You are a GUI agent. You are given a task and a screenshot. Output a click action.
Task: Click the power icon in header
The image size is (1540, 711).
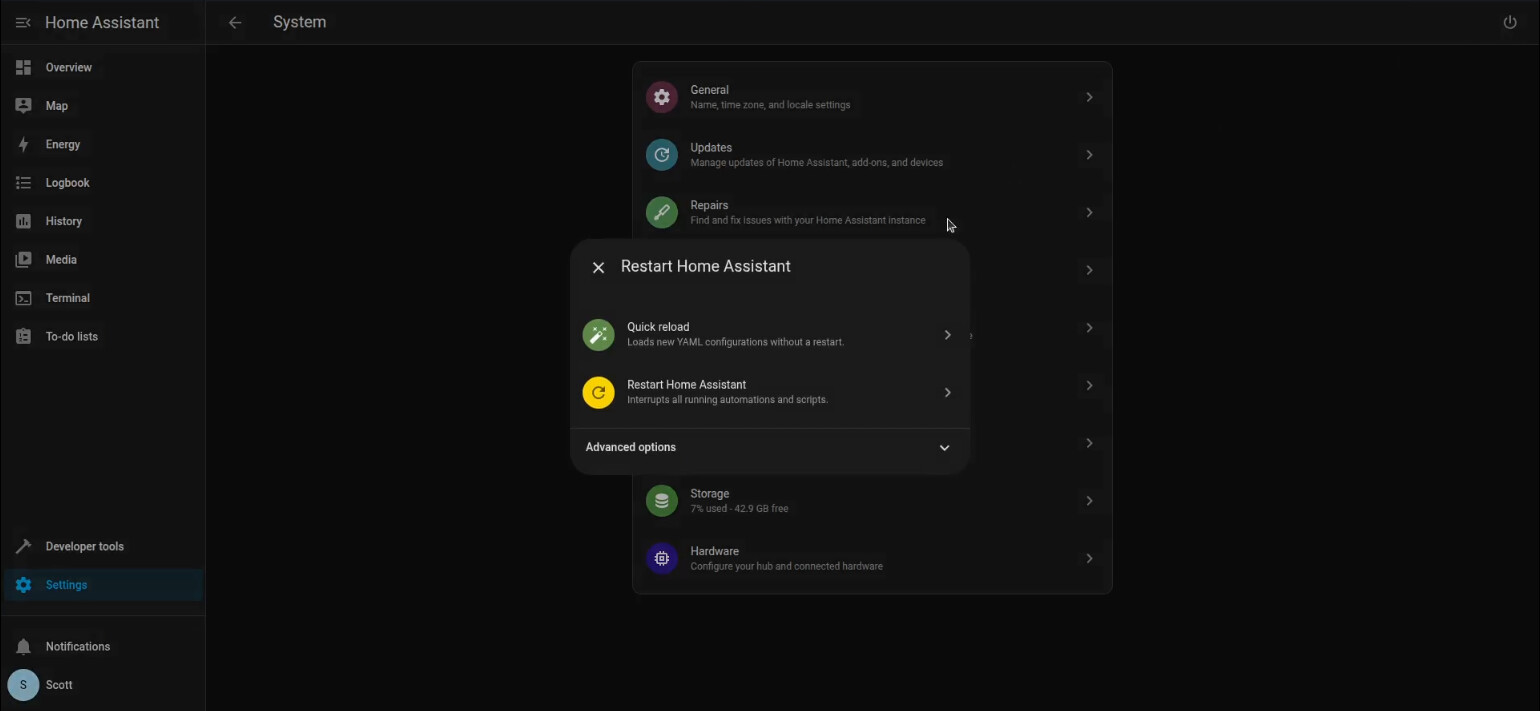1510,22
